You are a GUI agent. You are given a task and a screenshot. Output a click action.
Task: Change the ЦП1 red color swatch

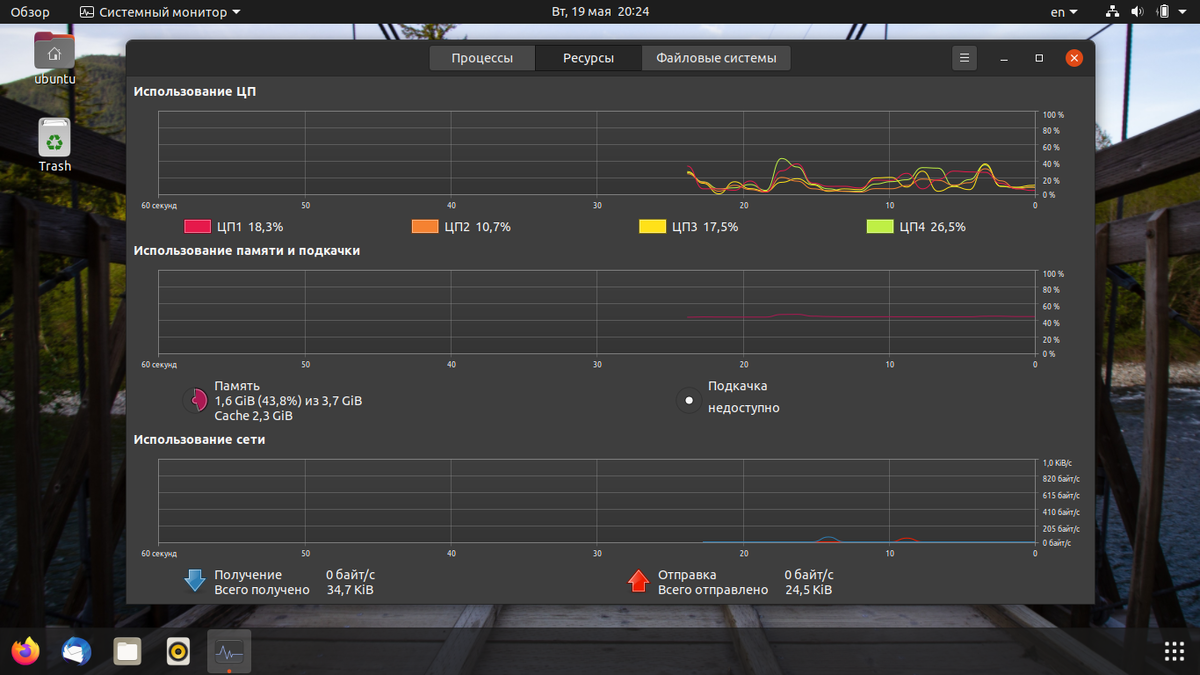pyautogui.click(x=198, y=227)
